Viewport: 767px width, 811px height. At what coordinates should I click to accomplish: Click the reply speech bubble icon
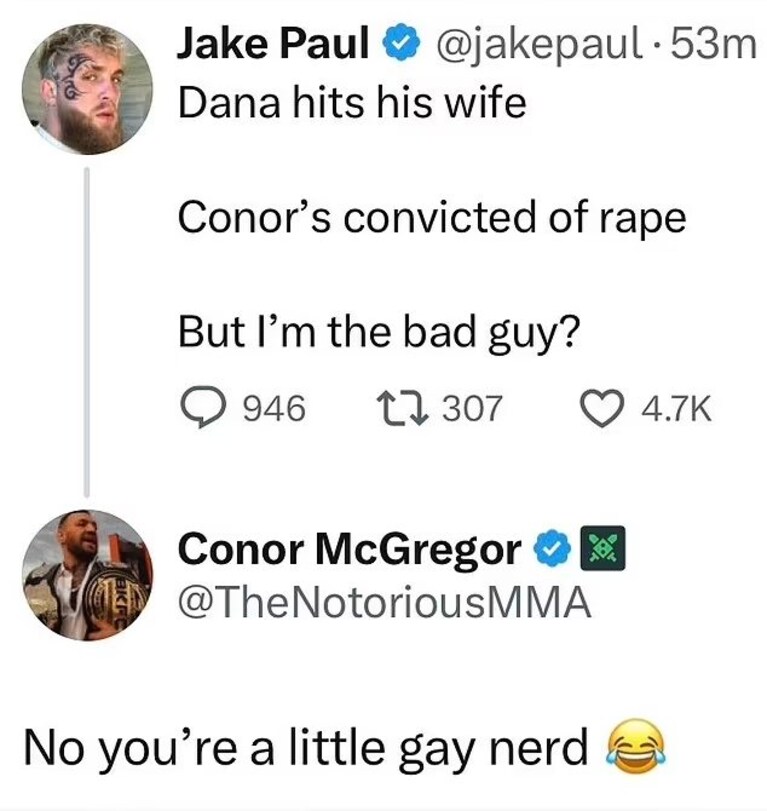[203, 408]
